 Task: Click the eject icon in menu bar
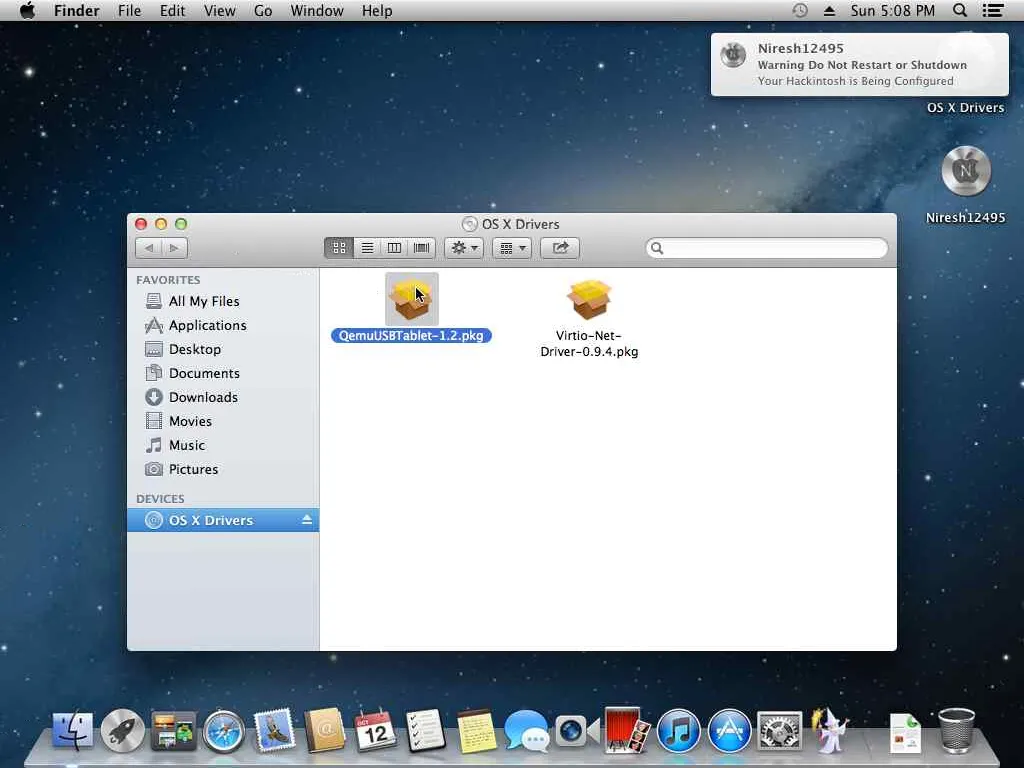[x=829, y=10]
